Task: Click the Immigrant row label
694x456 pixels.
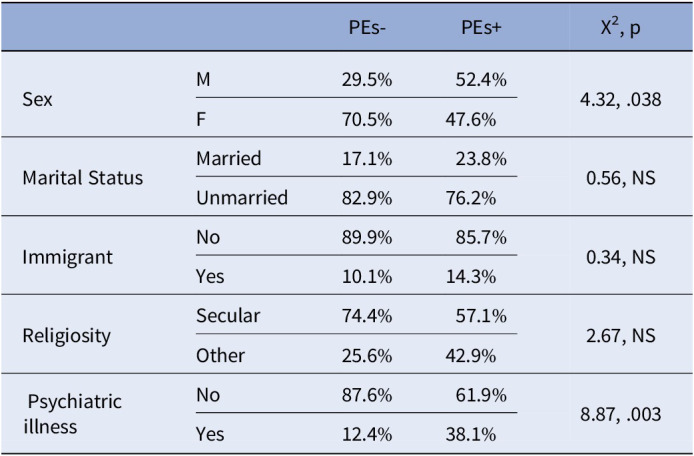Action: coord(68,257)
